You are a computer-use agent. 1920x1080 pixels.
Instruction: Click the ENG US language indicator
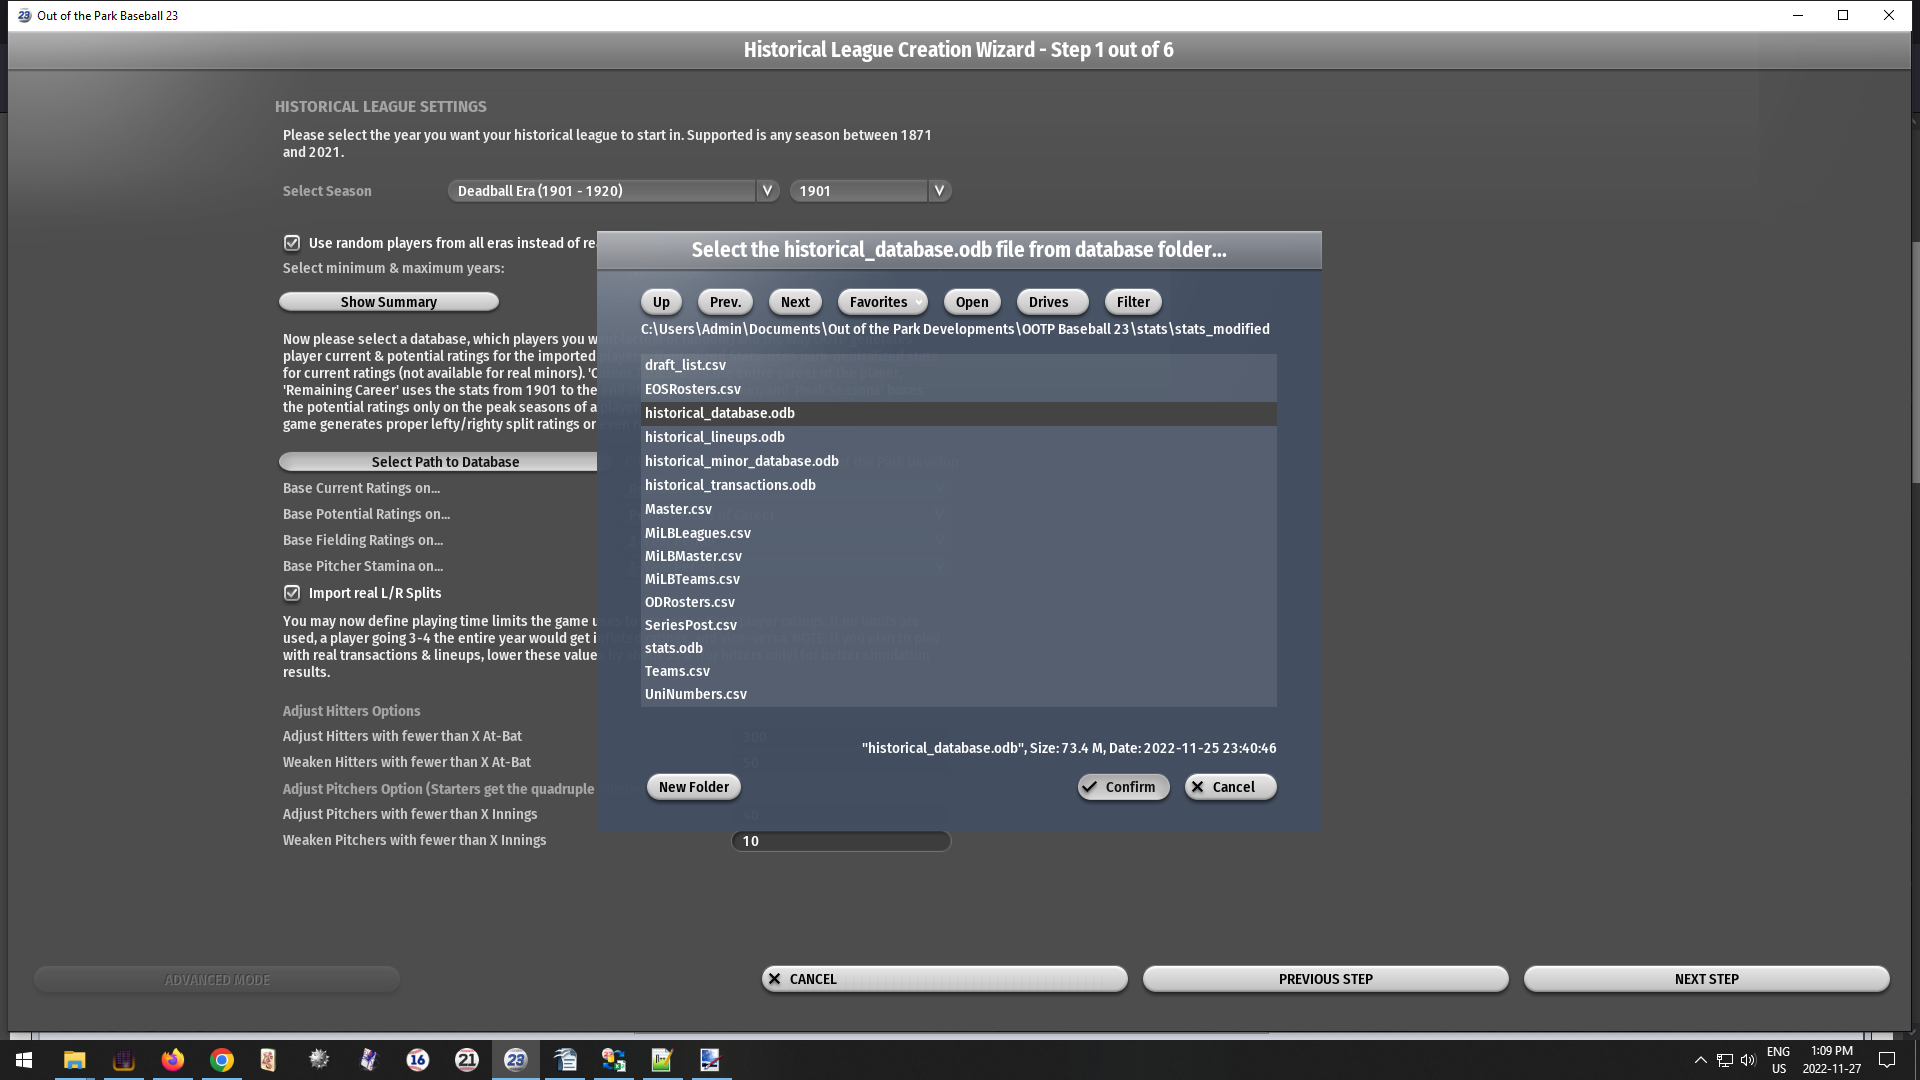(x=1778, y=1060)
